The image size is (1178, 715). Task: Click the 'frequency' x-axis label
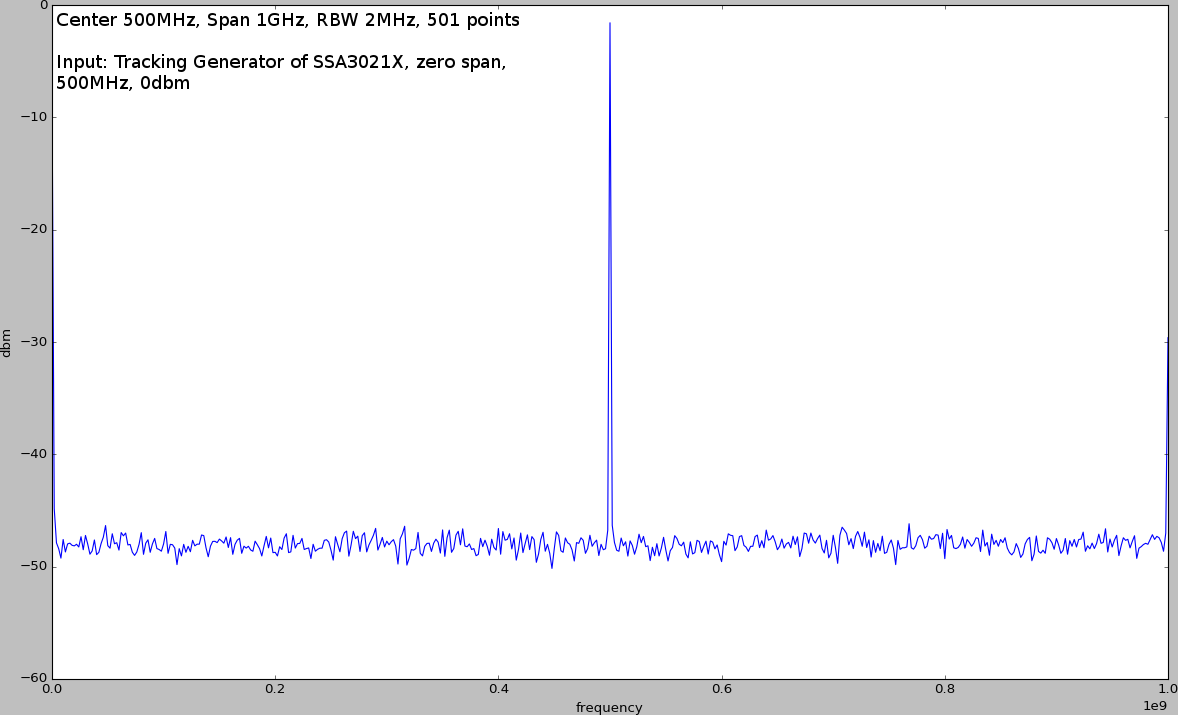(609, 707)
